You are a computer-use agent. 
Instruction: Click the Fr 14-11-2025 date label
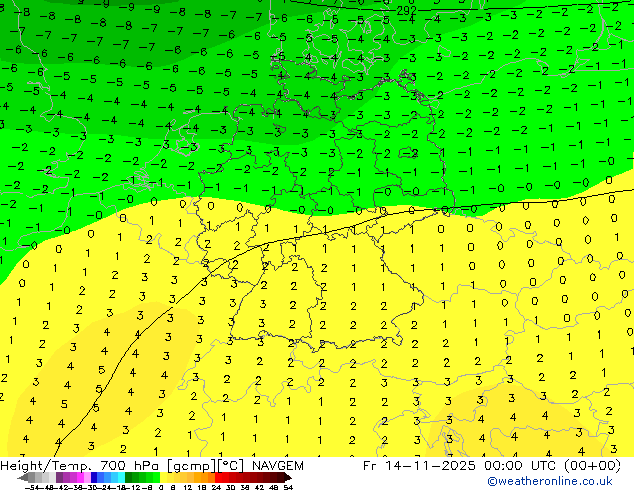pos(419,466)
